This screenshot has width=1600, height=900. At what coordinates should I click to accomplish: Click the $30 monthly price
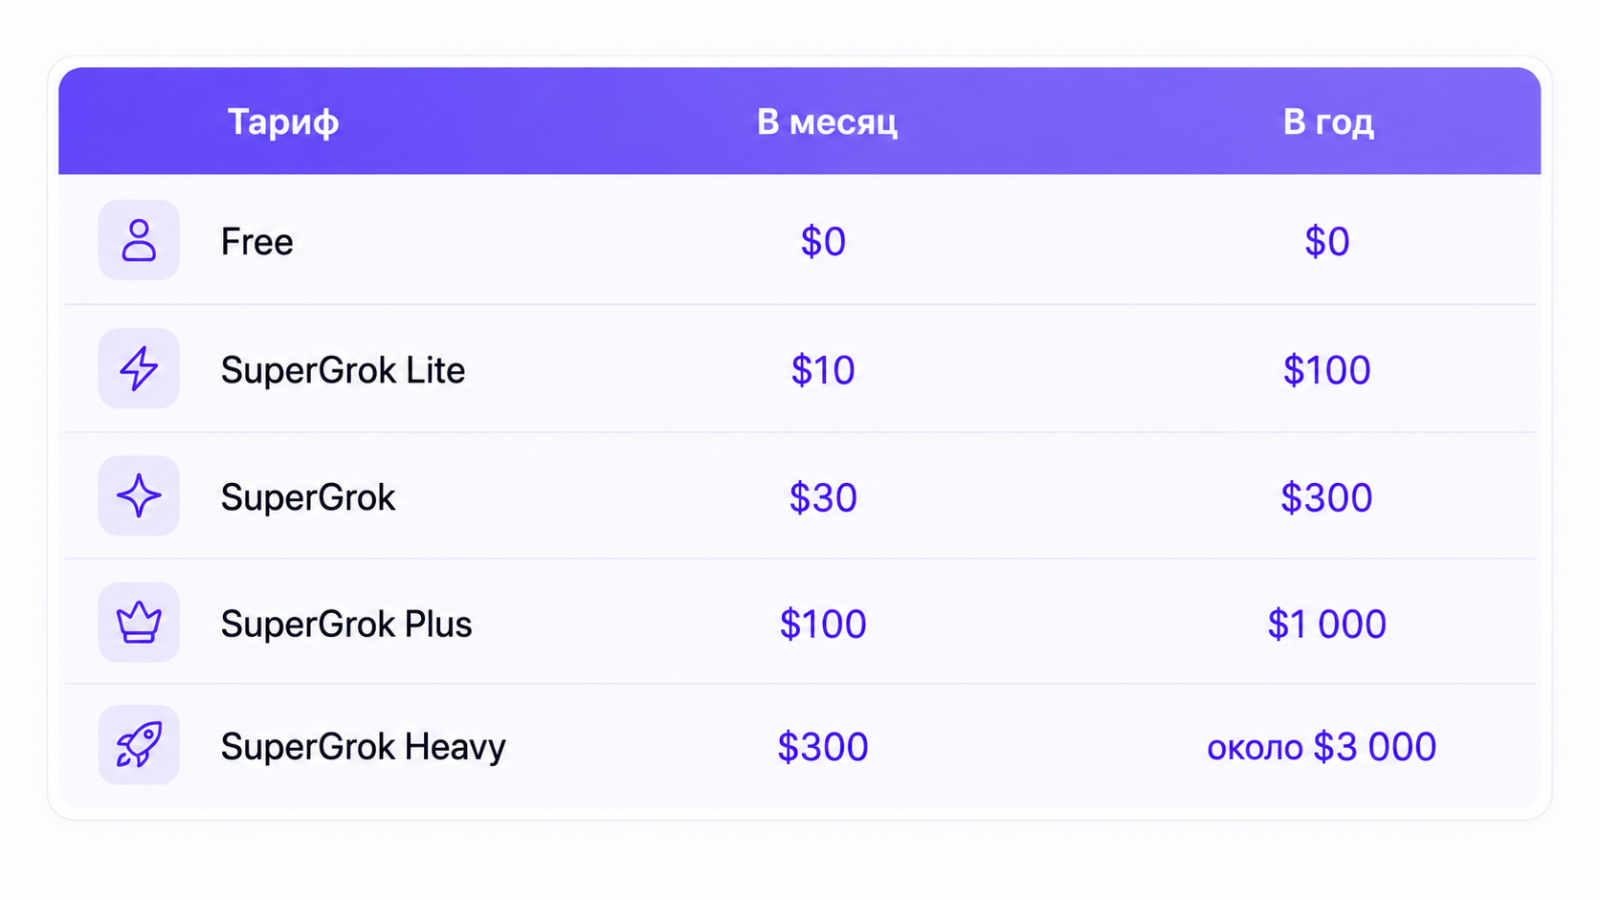click(x=823, y=497)
